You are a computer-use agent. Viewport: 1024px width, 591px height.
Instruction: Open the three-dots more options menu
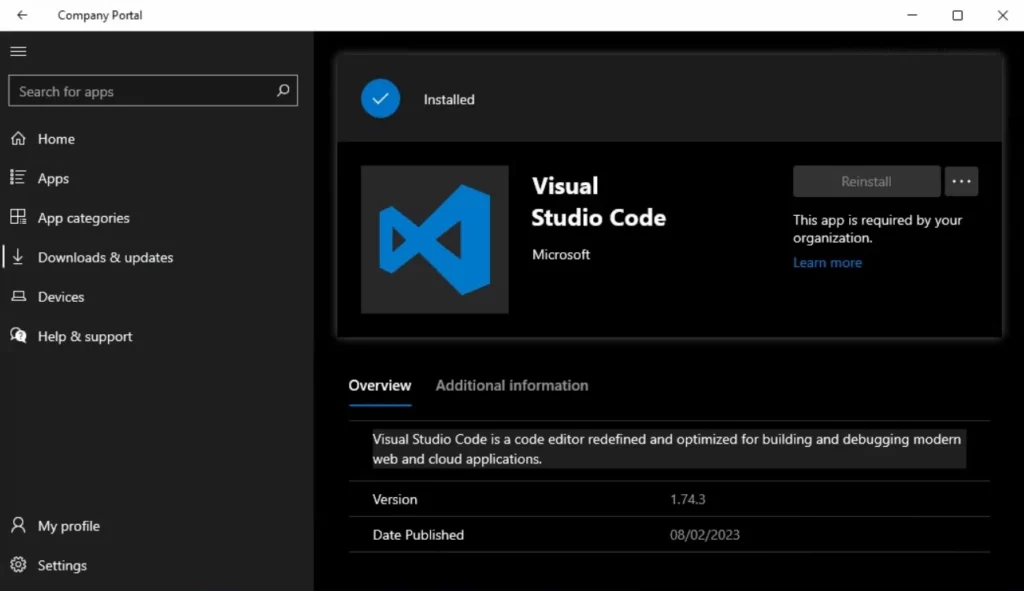point(961,182)
